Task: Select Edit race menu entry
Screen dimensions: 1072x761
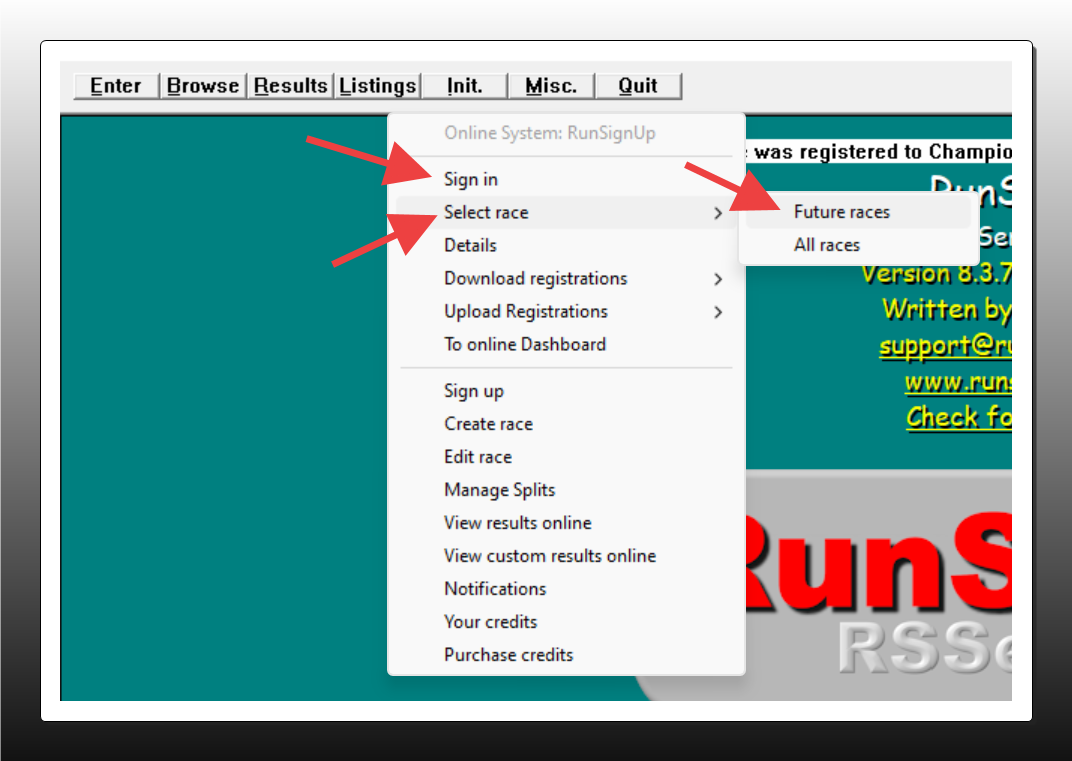Action: pos(566,457)
